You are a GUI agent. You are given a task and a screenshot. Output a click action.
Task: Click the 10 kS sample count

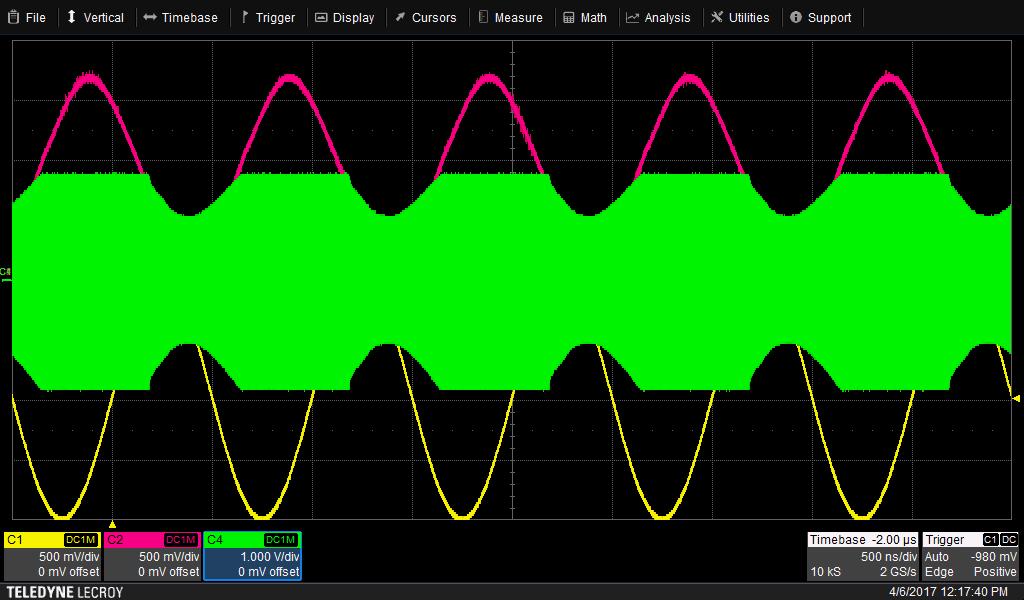pyautogui.click(x=825, y=572)
